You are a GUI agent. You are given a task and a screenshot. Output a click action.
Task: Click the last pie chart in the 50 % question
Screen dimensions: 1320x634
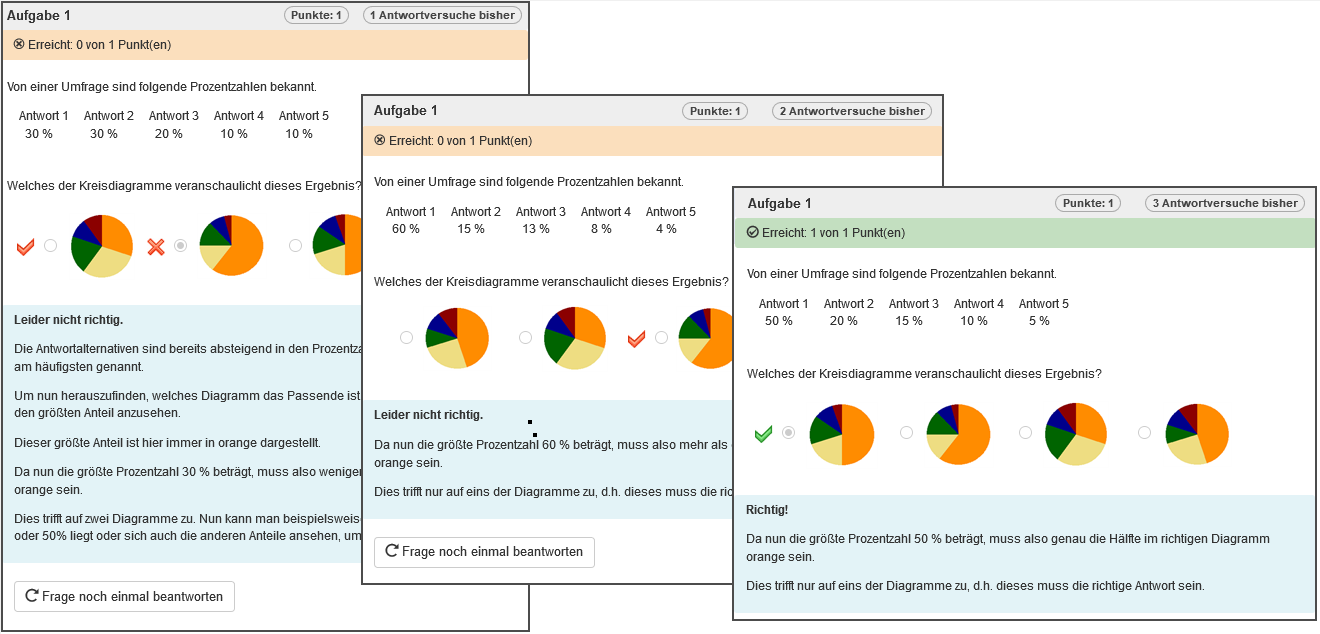tap(1197, 434)
